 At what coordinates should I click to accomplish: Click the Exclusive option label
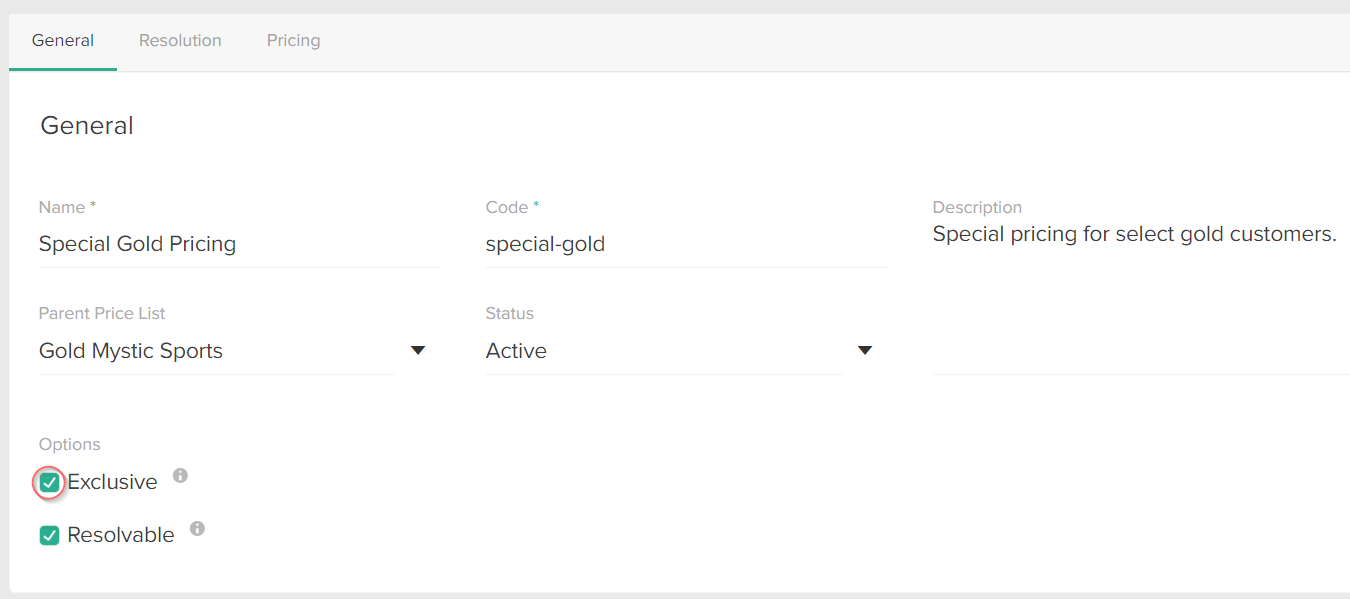(x=112, y=481)
